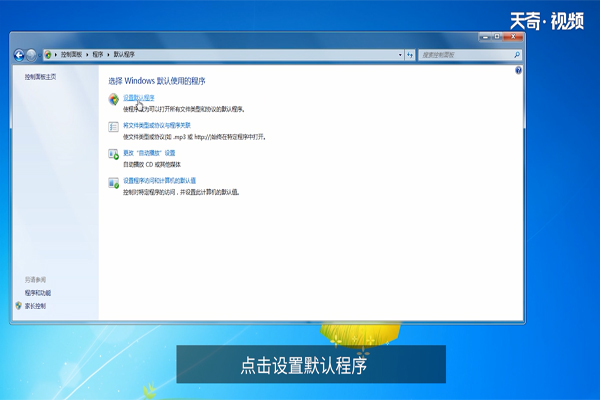Image resolution: width=600 pixels, height=400 pixels.
Task: Expand arrow after 控制面板 breadcrumb
Action: pyautogui.click(x=87, y=55)
